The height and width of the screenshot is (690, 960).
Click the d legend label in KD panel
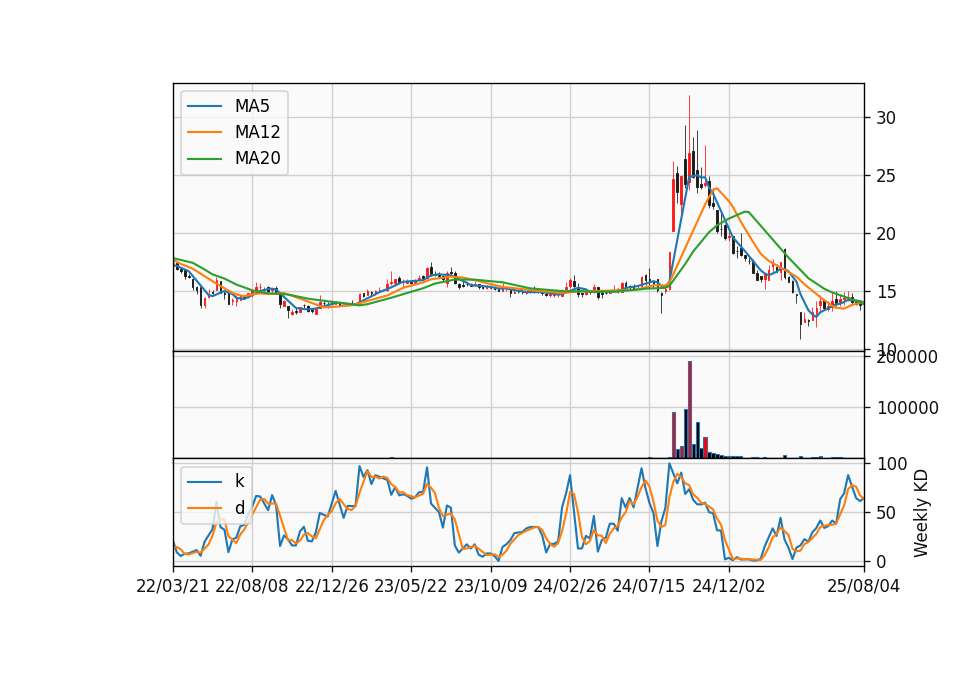(x=239, y=508)
